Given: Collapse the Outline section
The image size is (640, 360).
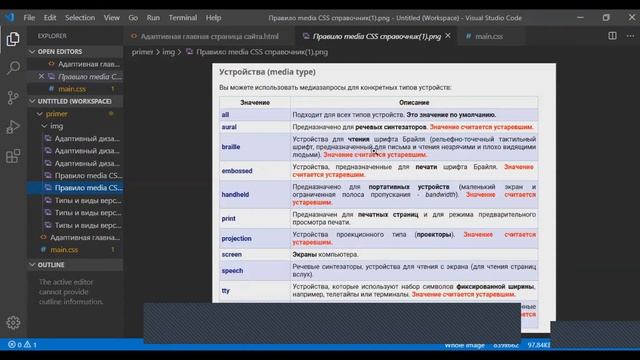Looking at the screenshot, I should coord(76,264).
